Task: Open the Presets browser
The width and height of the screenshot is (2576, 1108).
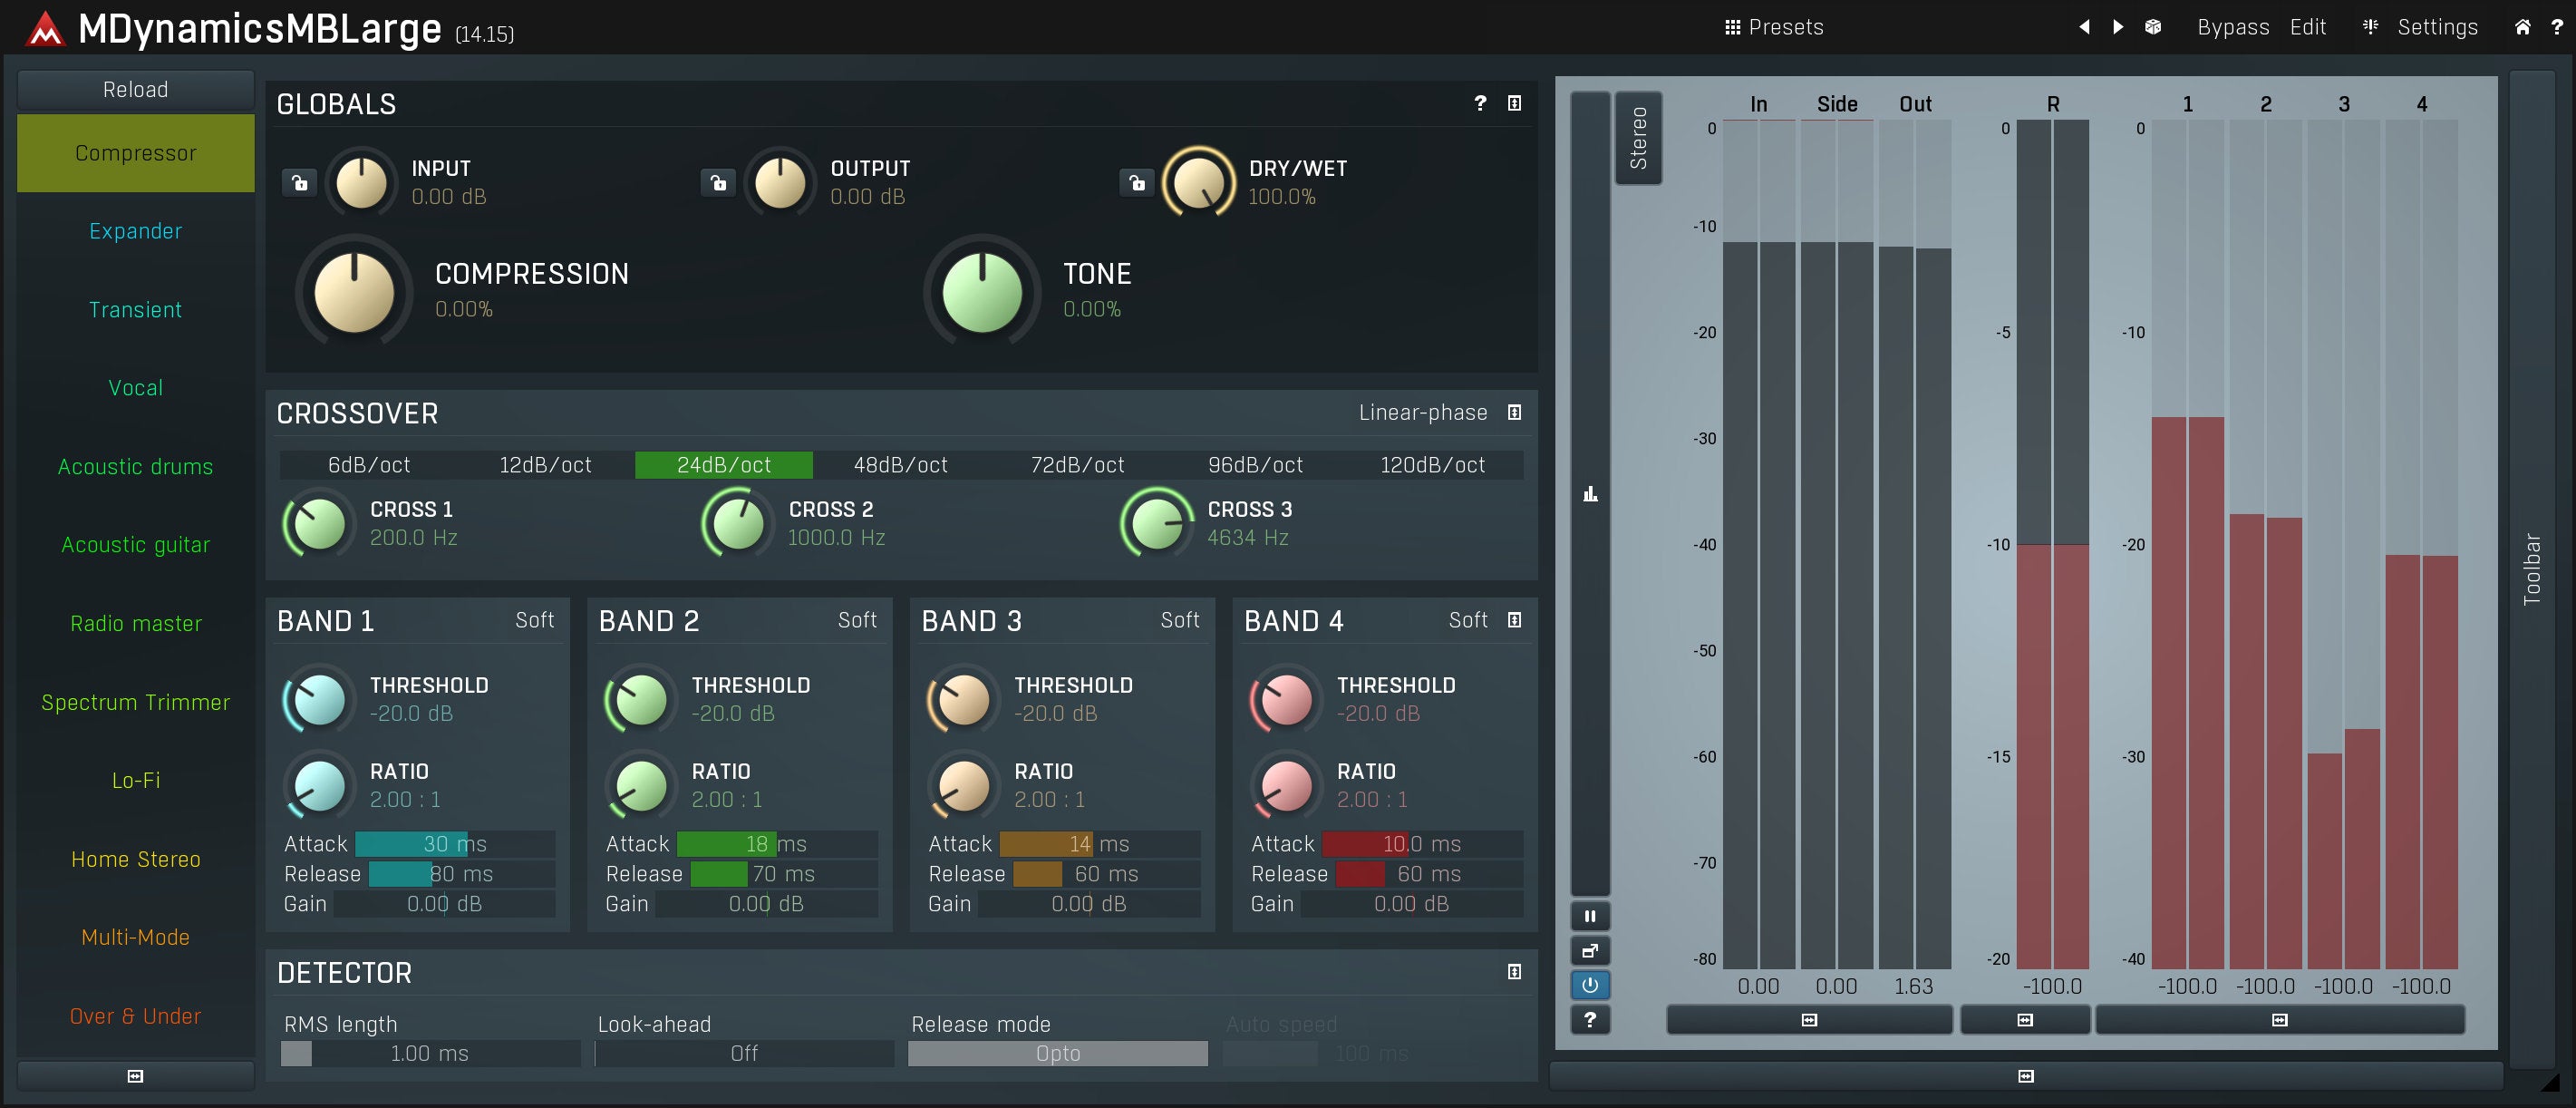Action: click(x=1774, y=27)
